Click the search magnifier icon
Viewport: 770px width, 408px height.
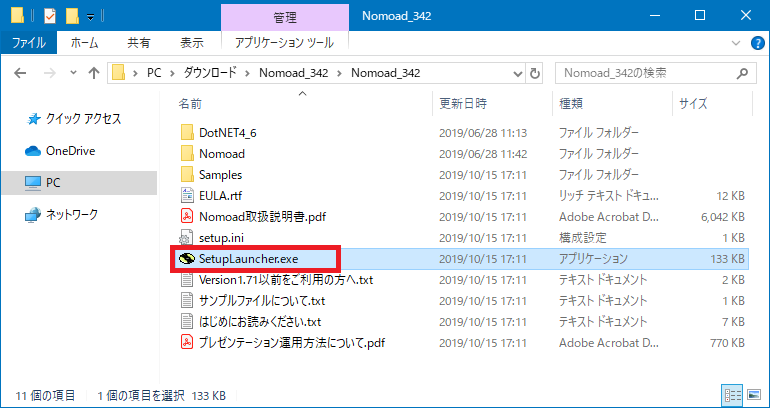(x=742, y=73)
